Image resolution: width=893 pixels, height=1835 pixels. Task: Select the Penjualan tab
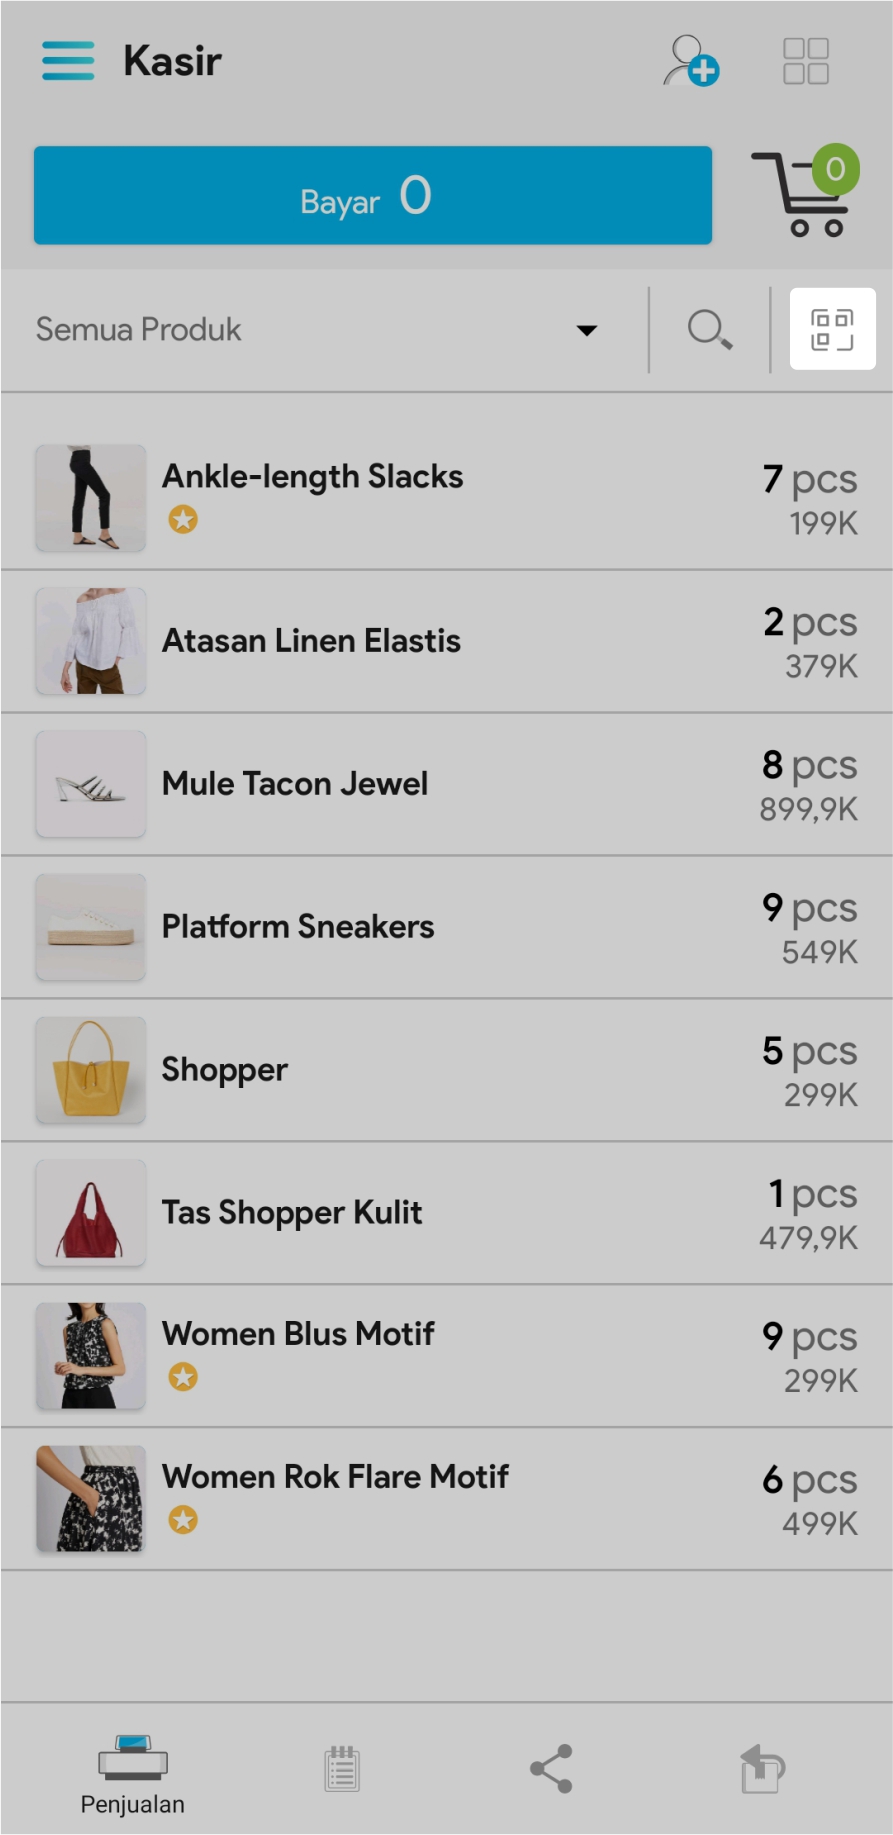(132, 1774)
